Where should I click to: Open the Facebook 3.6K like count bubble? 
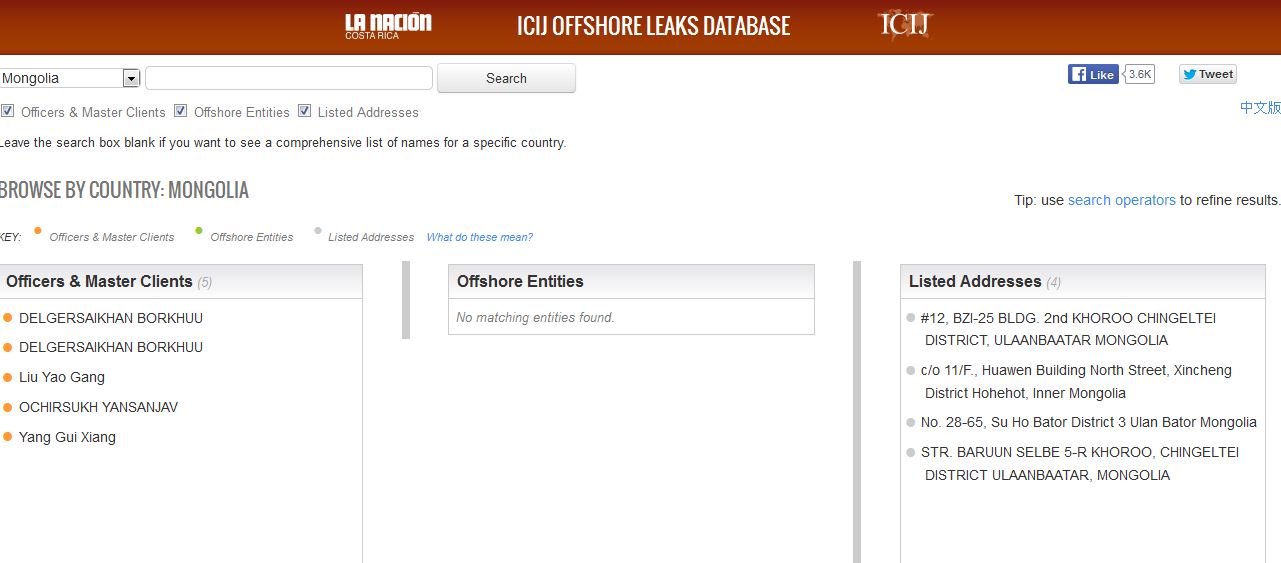pyautogui.click(x=1140, y=74)
